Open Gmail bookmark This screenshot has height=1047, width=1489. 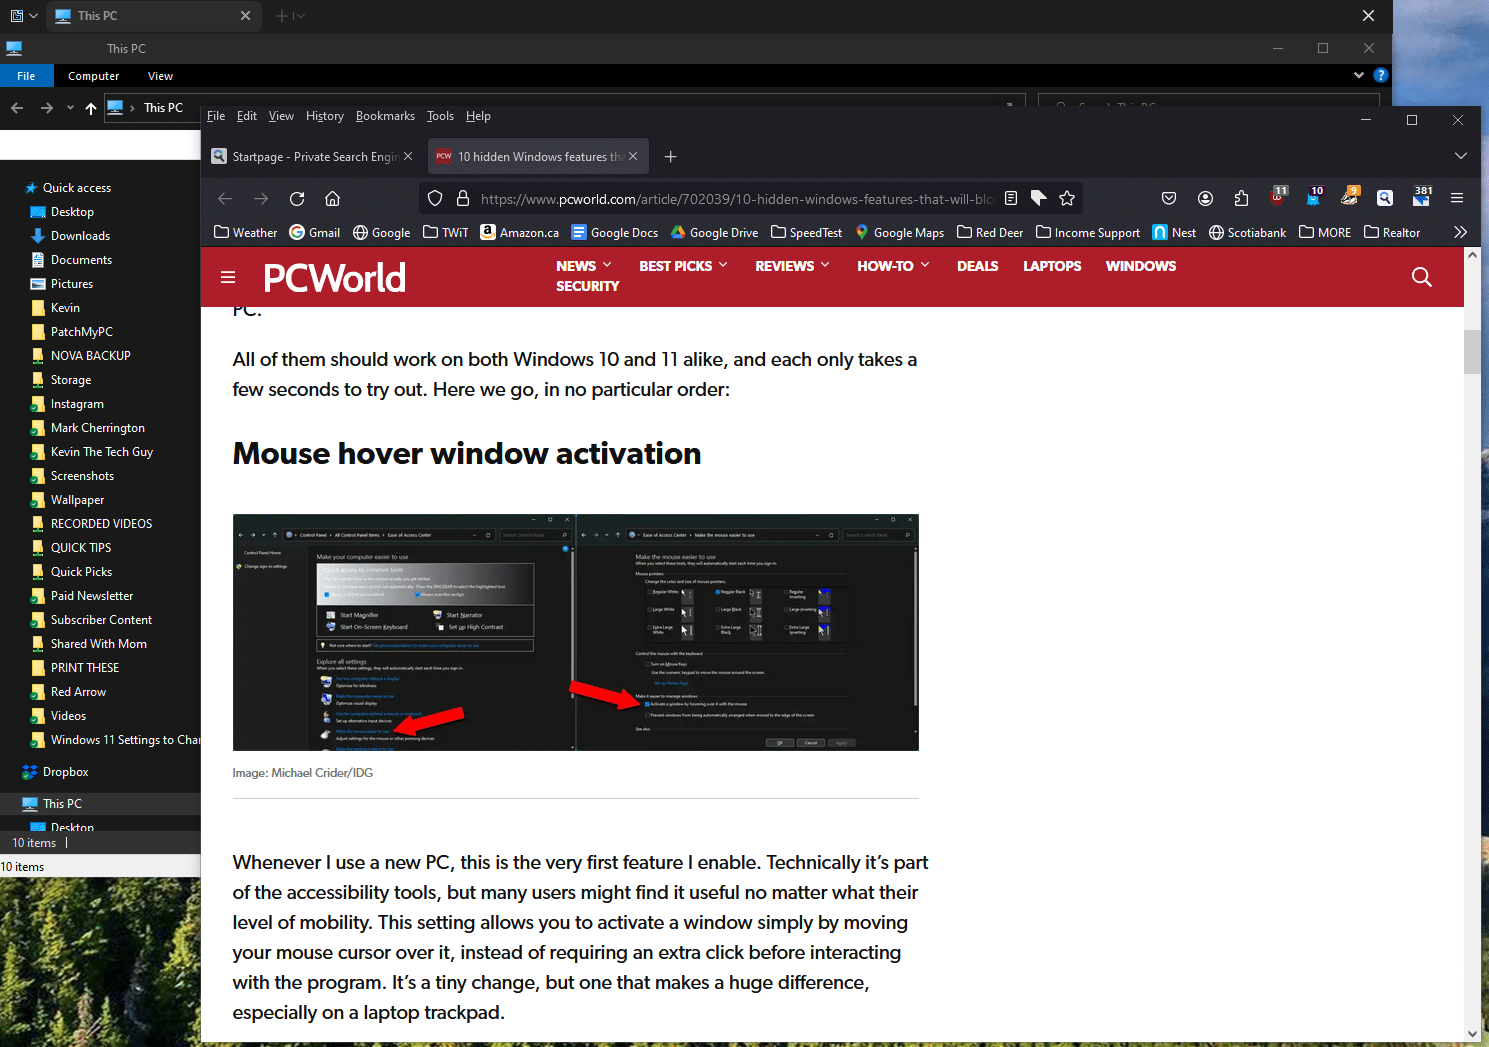pyautogui.click(x=315, y=232)
